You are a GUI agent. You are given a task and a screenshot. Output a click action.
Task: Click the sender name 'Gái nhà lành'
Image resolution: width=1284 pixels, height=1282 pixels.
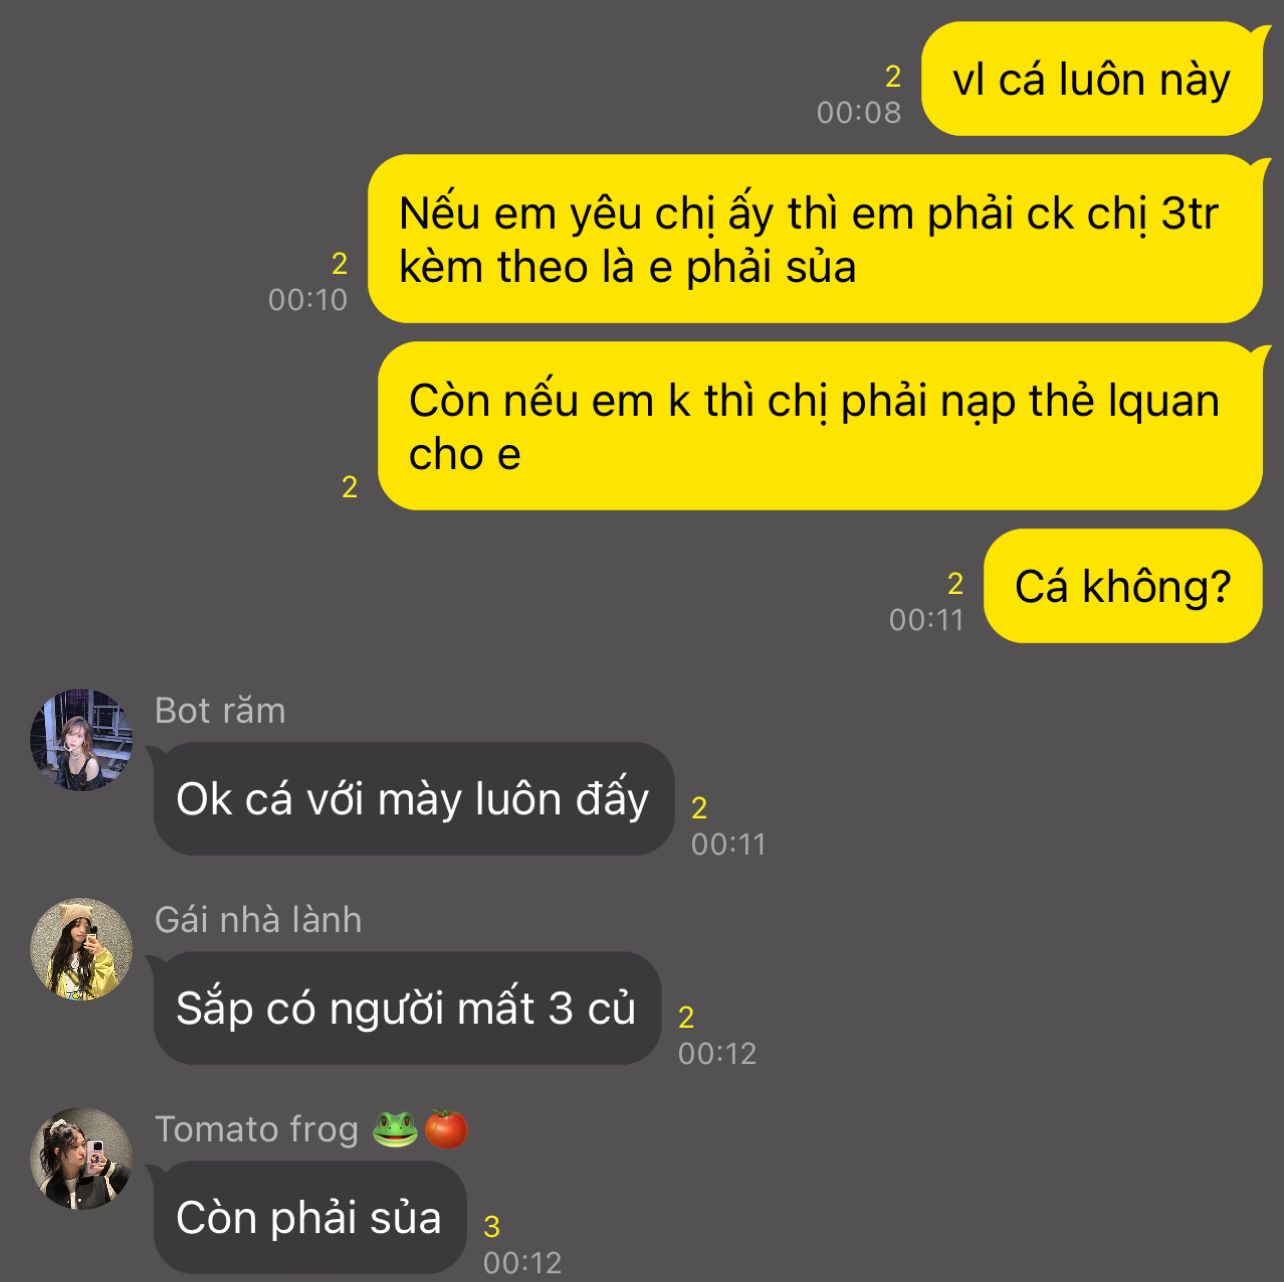[258, 920]
